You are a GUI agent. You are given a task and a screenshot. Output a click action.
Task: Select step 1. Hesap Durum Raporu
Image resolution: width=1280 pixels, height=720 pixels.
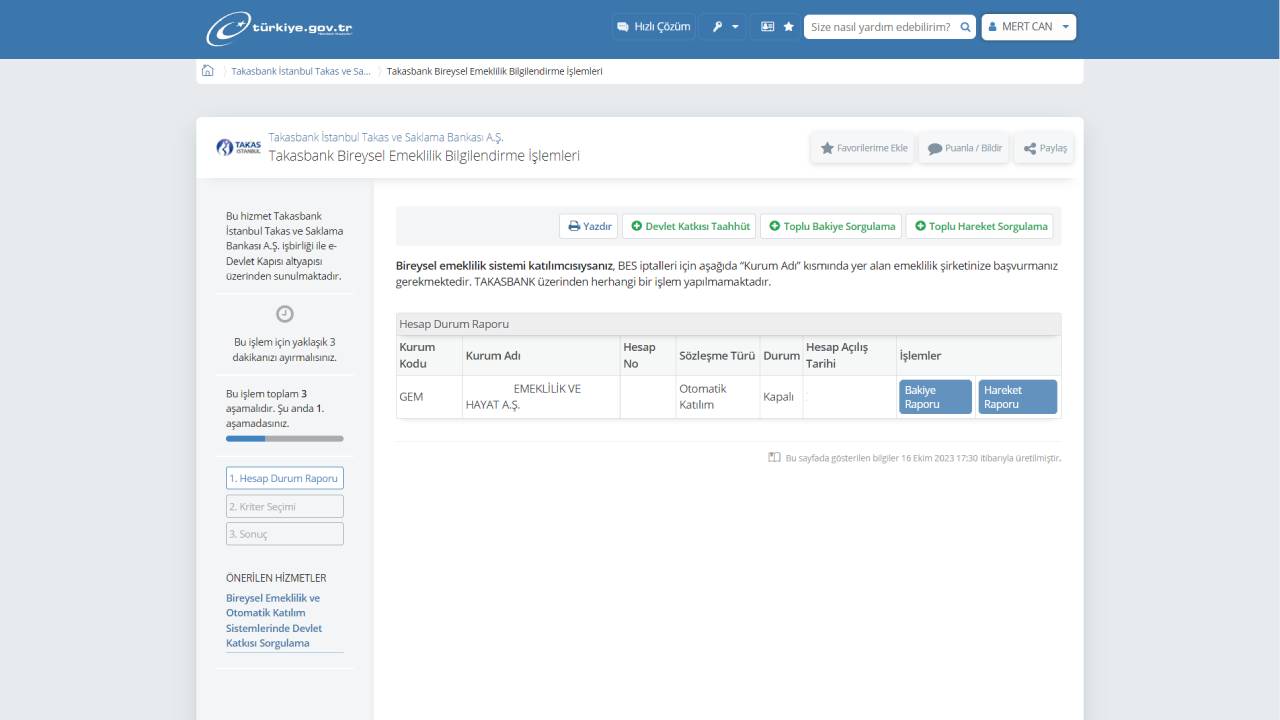pyautogui.click(x=285, y=478)
